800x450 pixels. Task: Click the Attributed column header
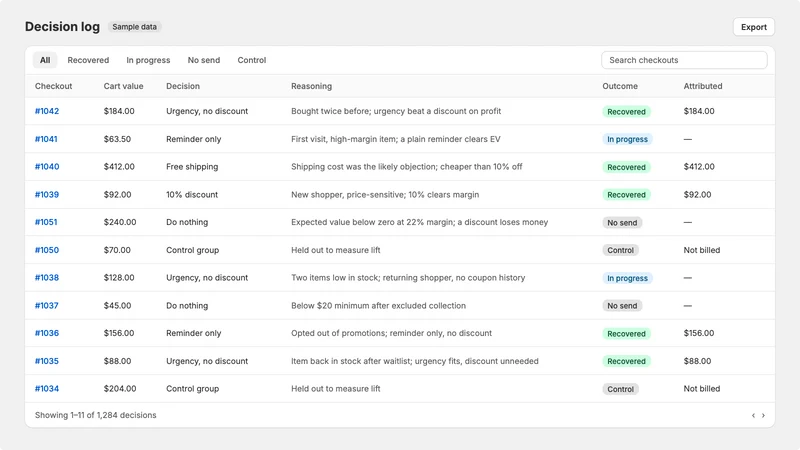click(703, 86)
